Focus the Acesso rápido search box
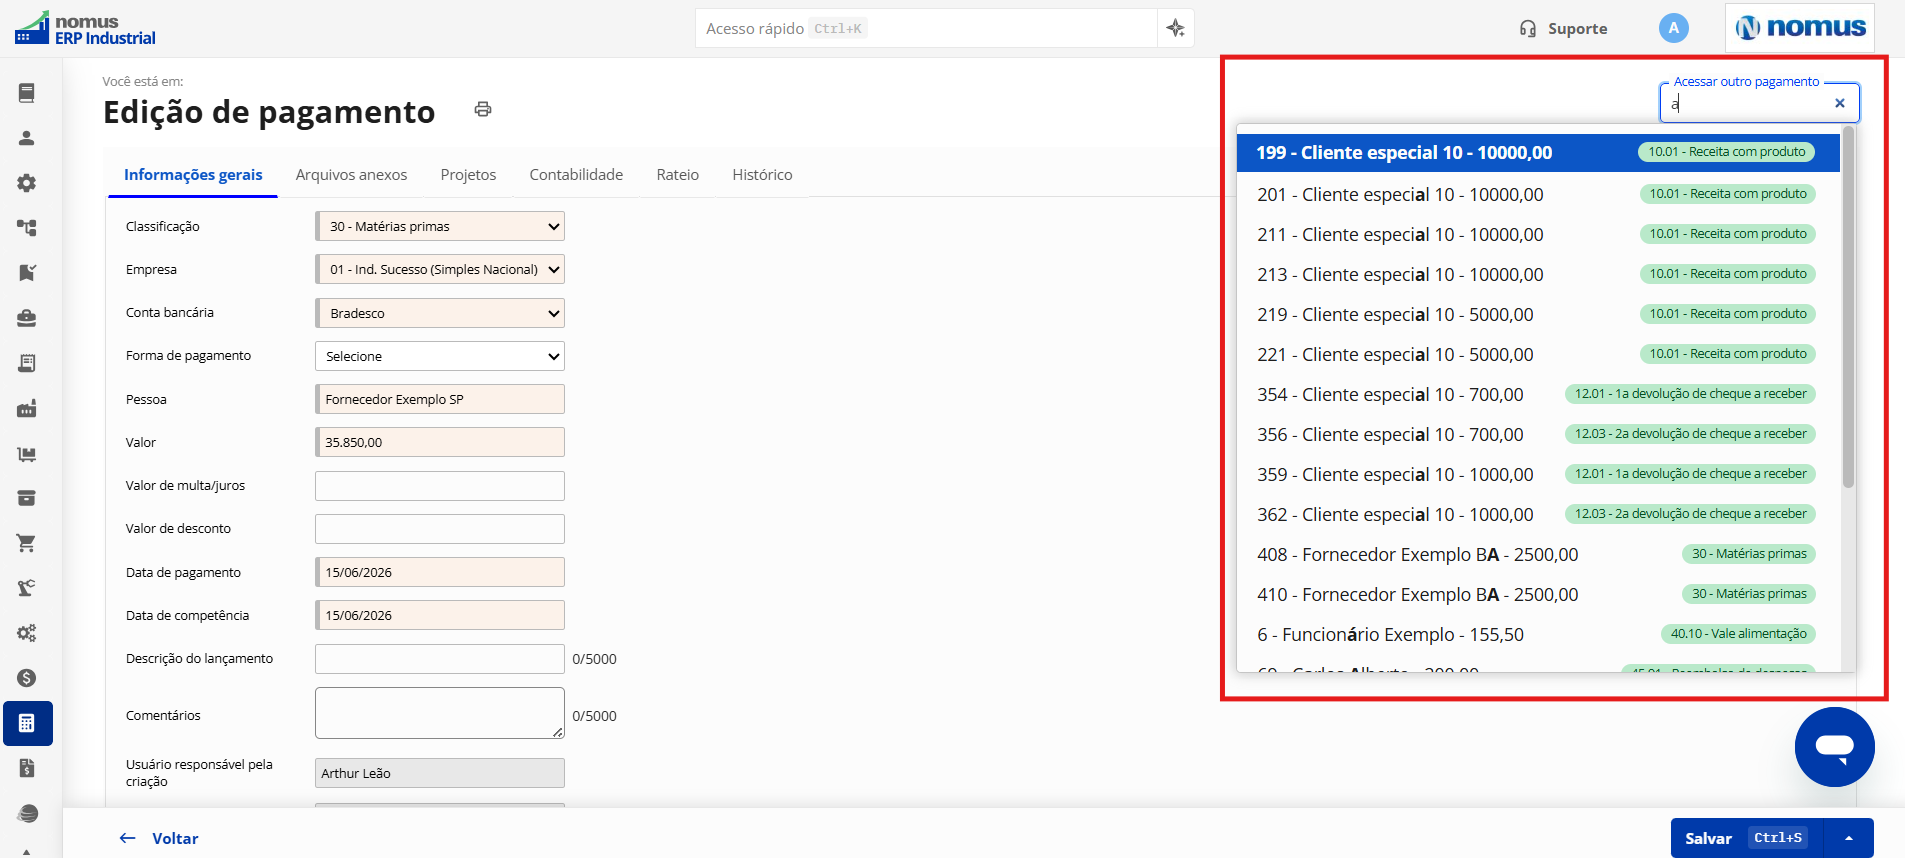The image size is (1905, 858). (926, 28)
